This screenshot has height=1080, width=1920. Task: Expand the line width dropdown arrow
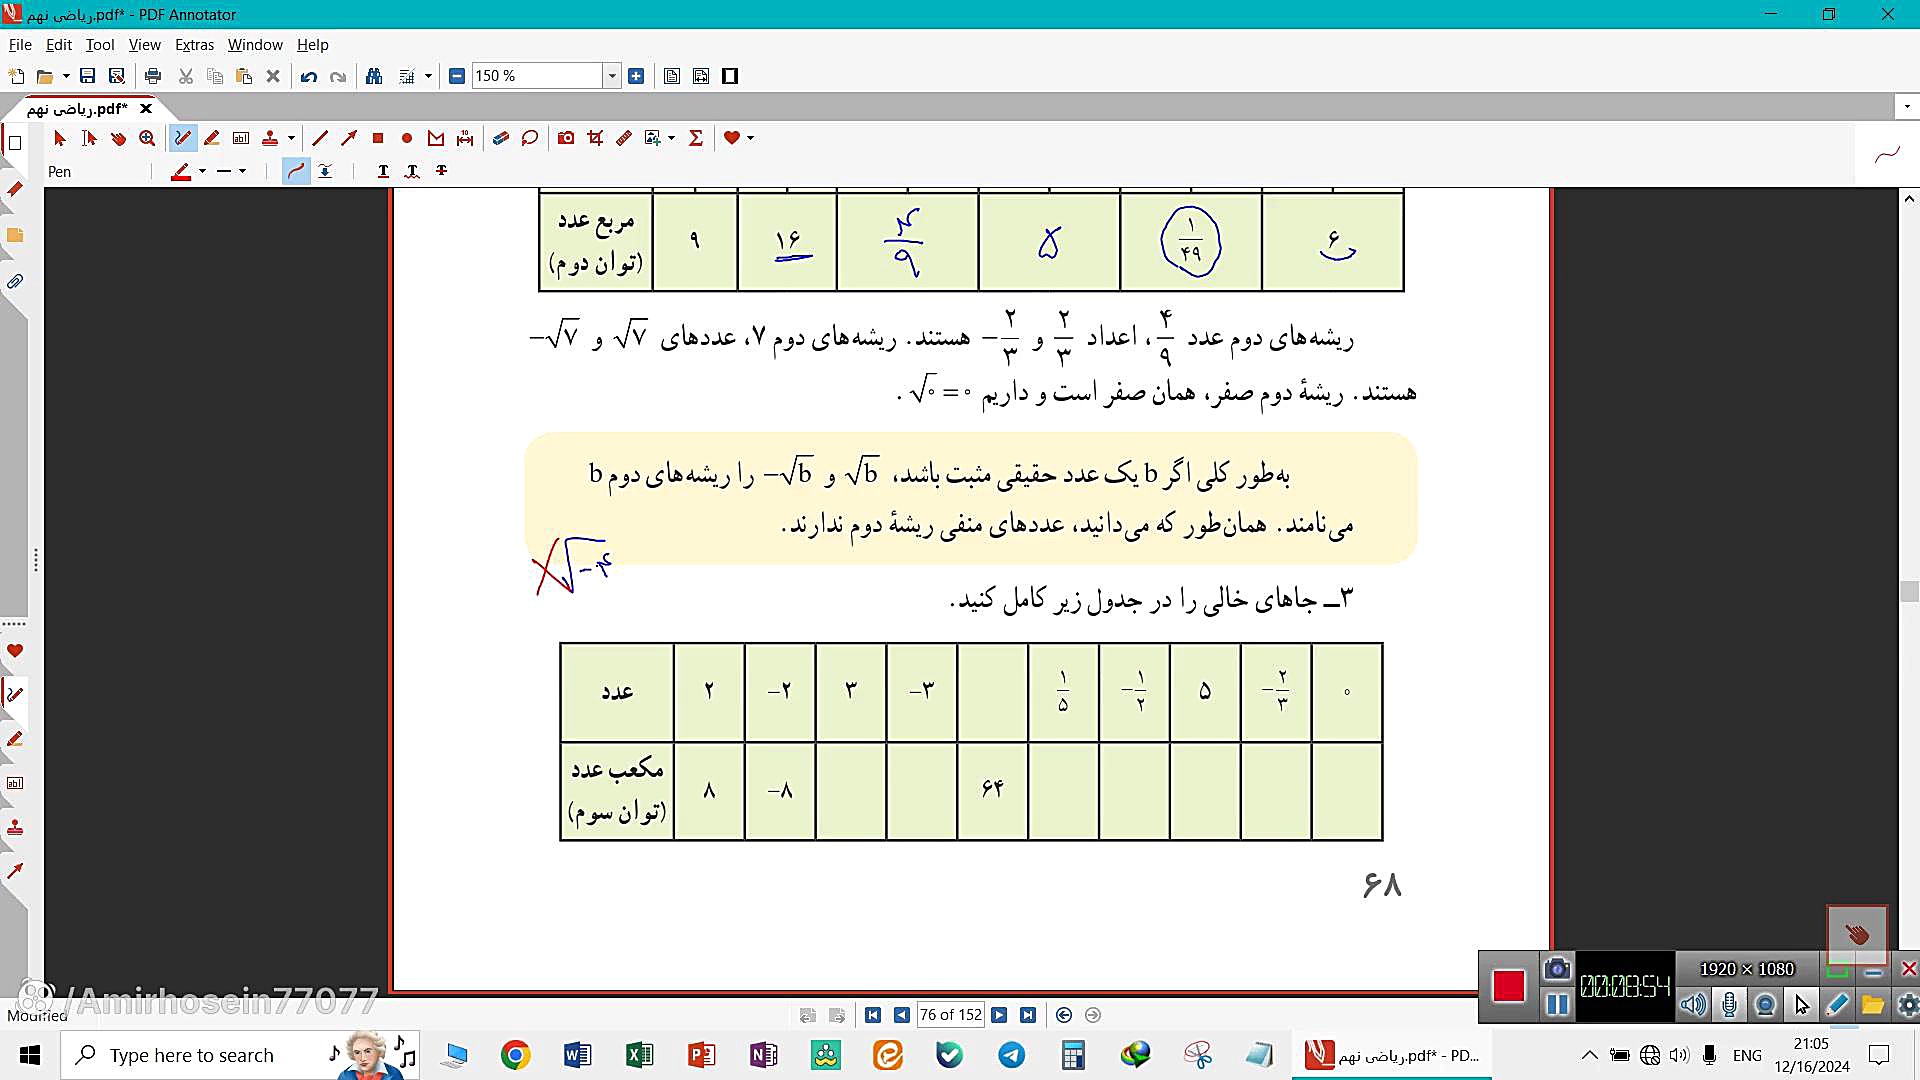242,171
